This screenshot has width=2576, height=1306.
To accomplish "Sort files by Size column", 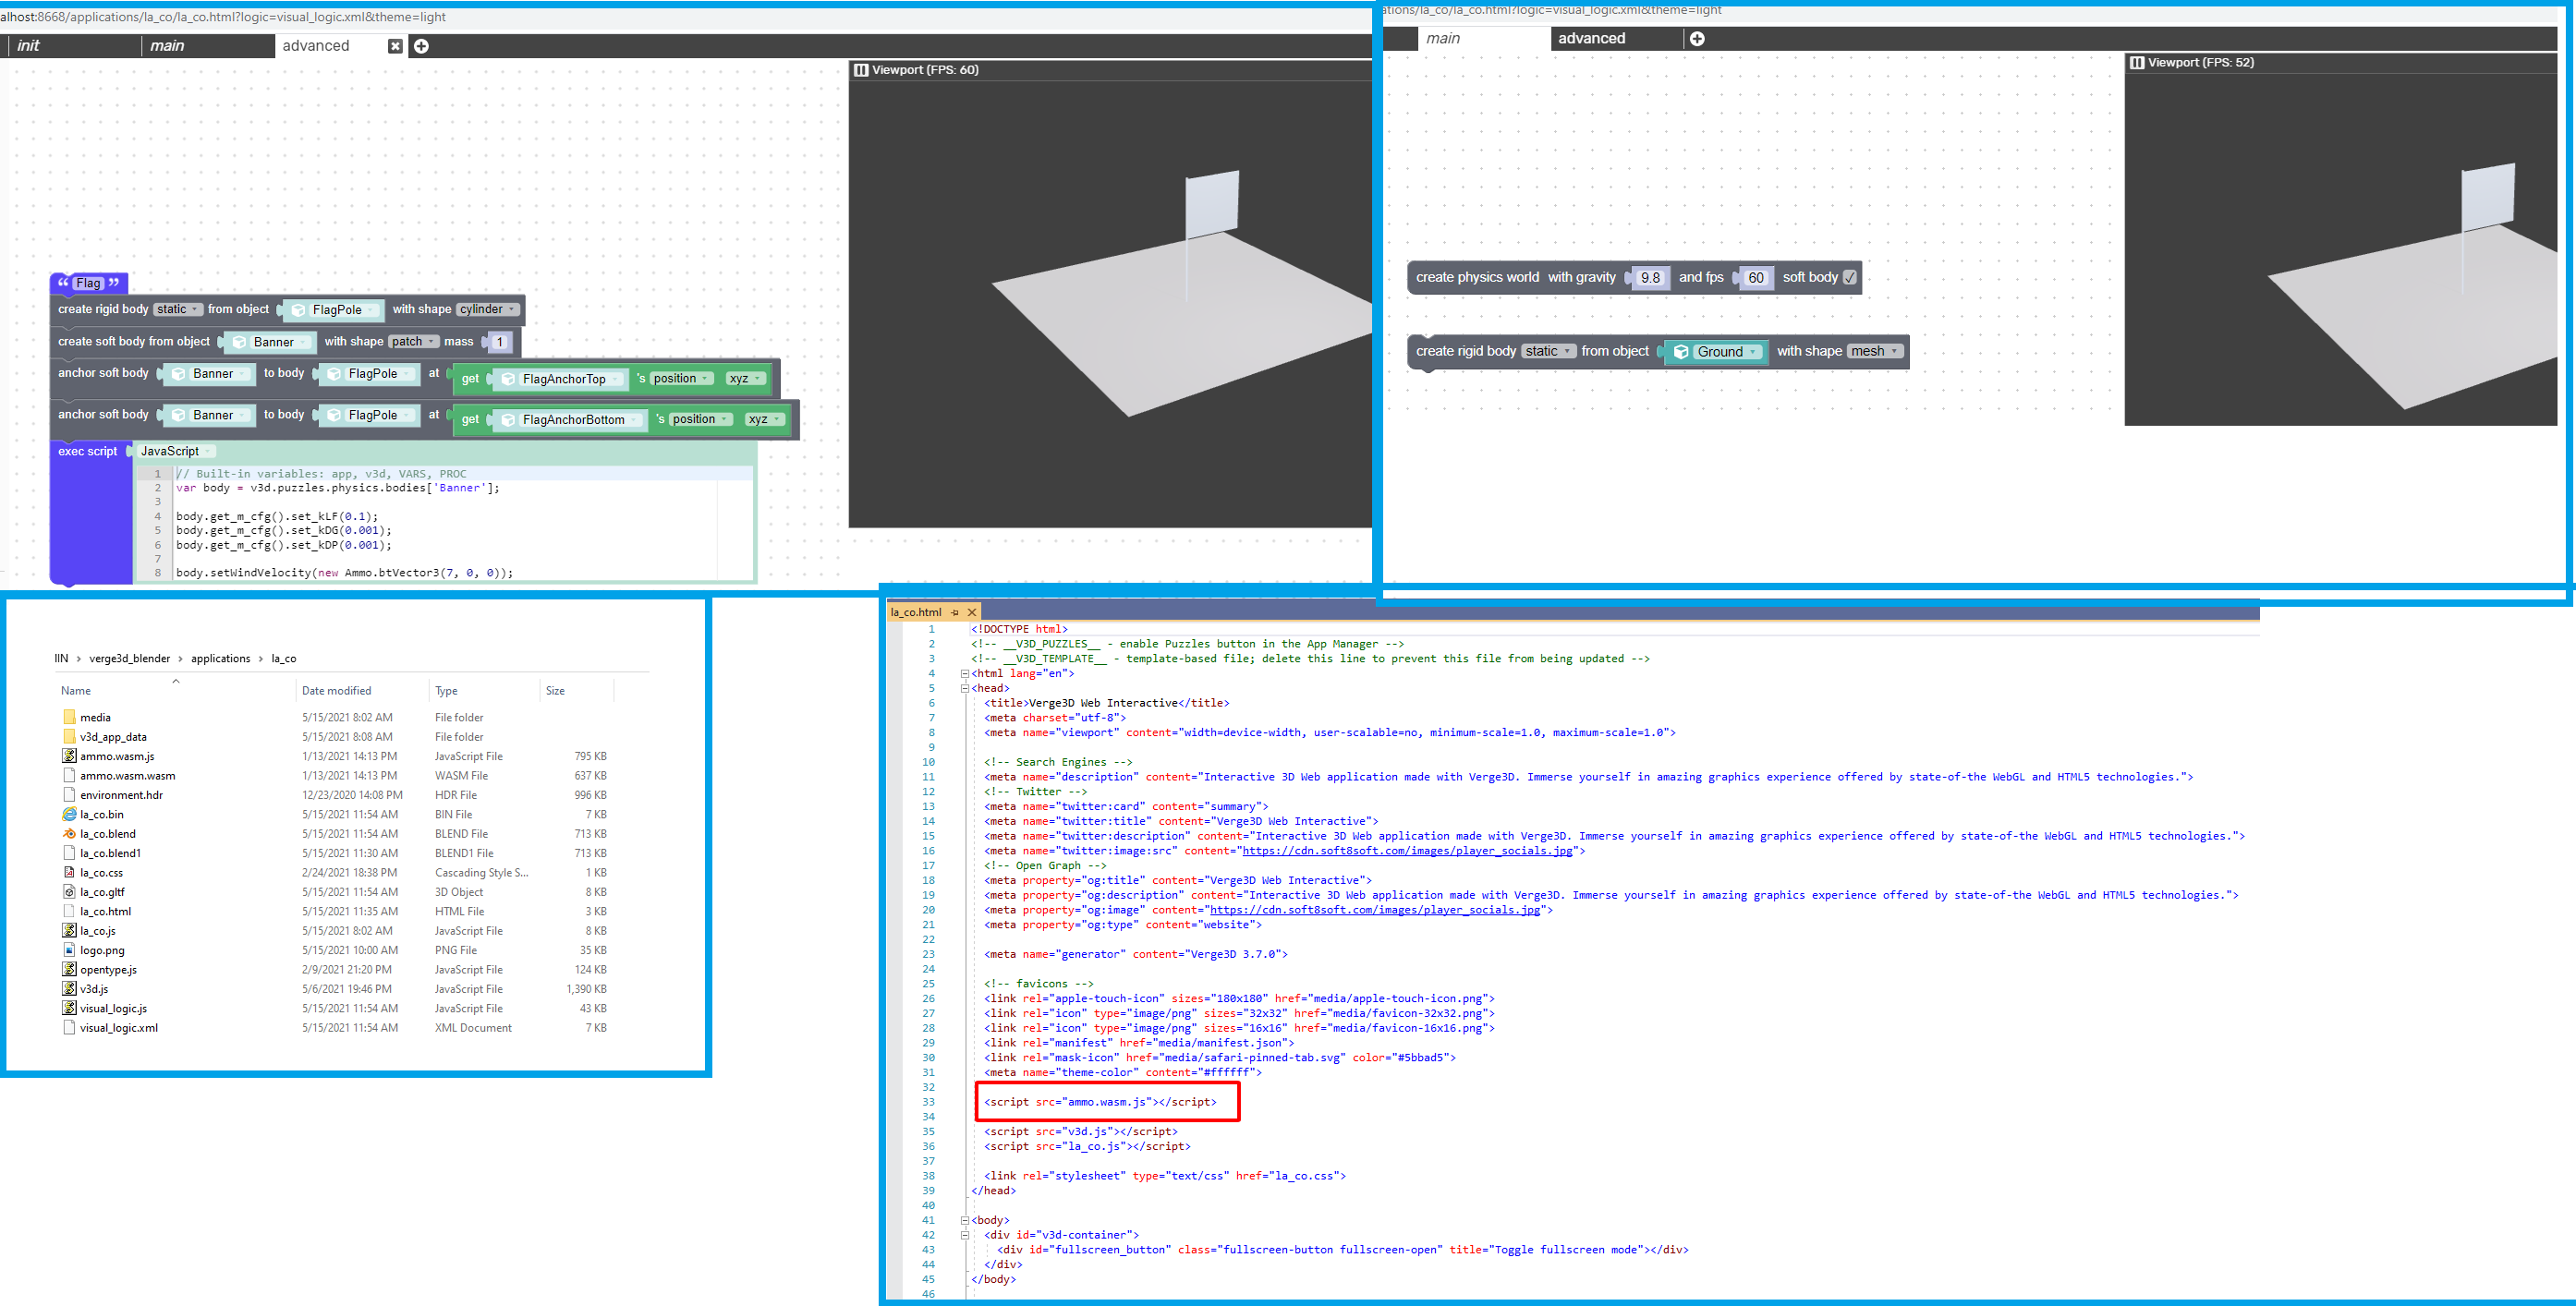I will 555,691.
